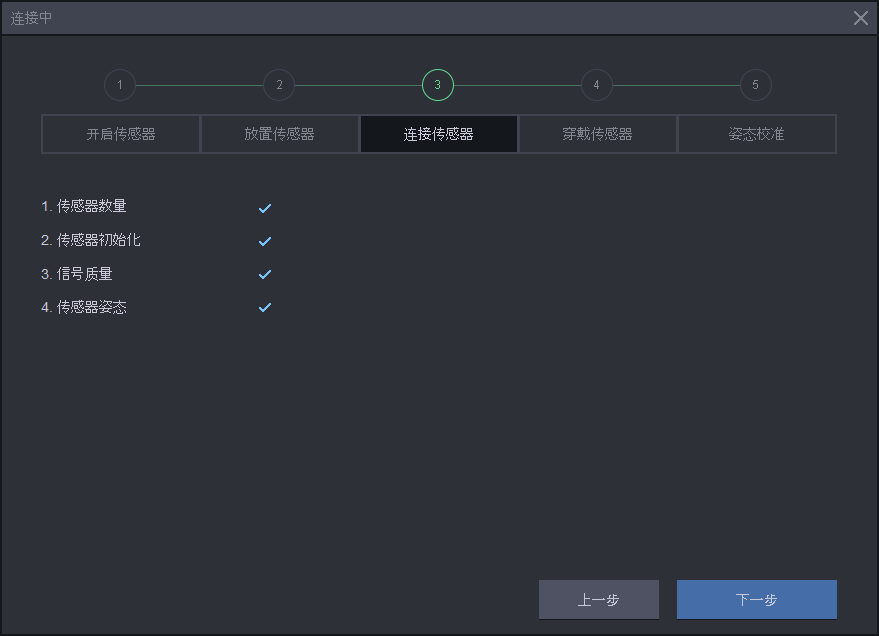879x636 pixels.
Task: Click the highlighted step 3 circle
Action: click(438, 85)
